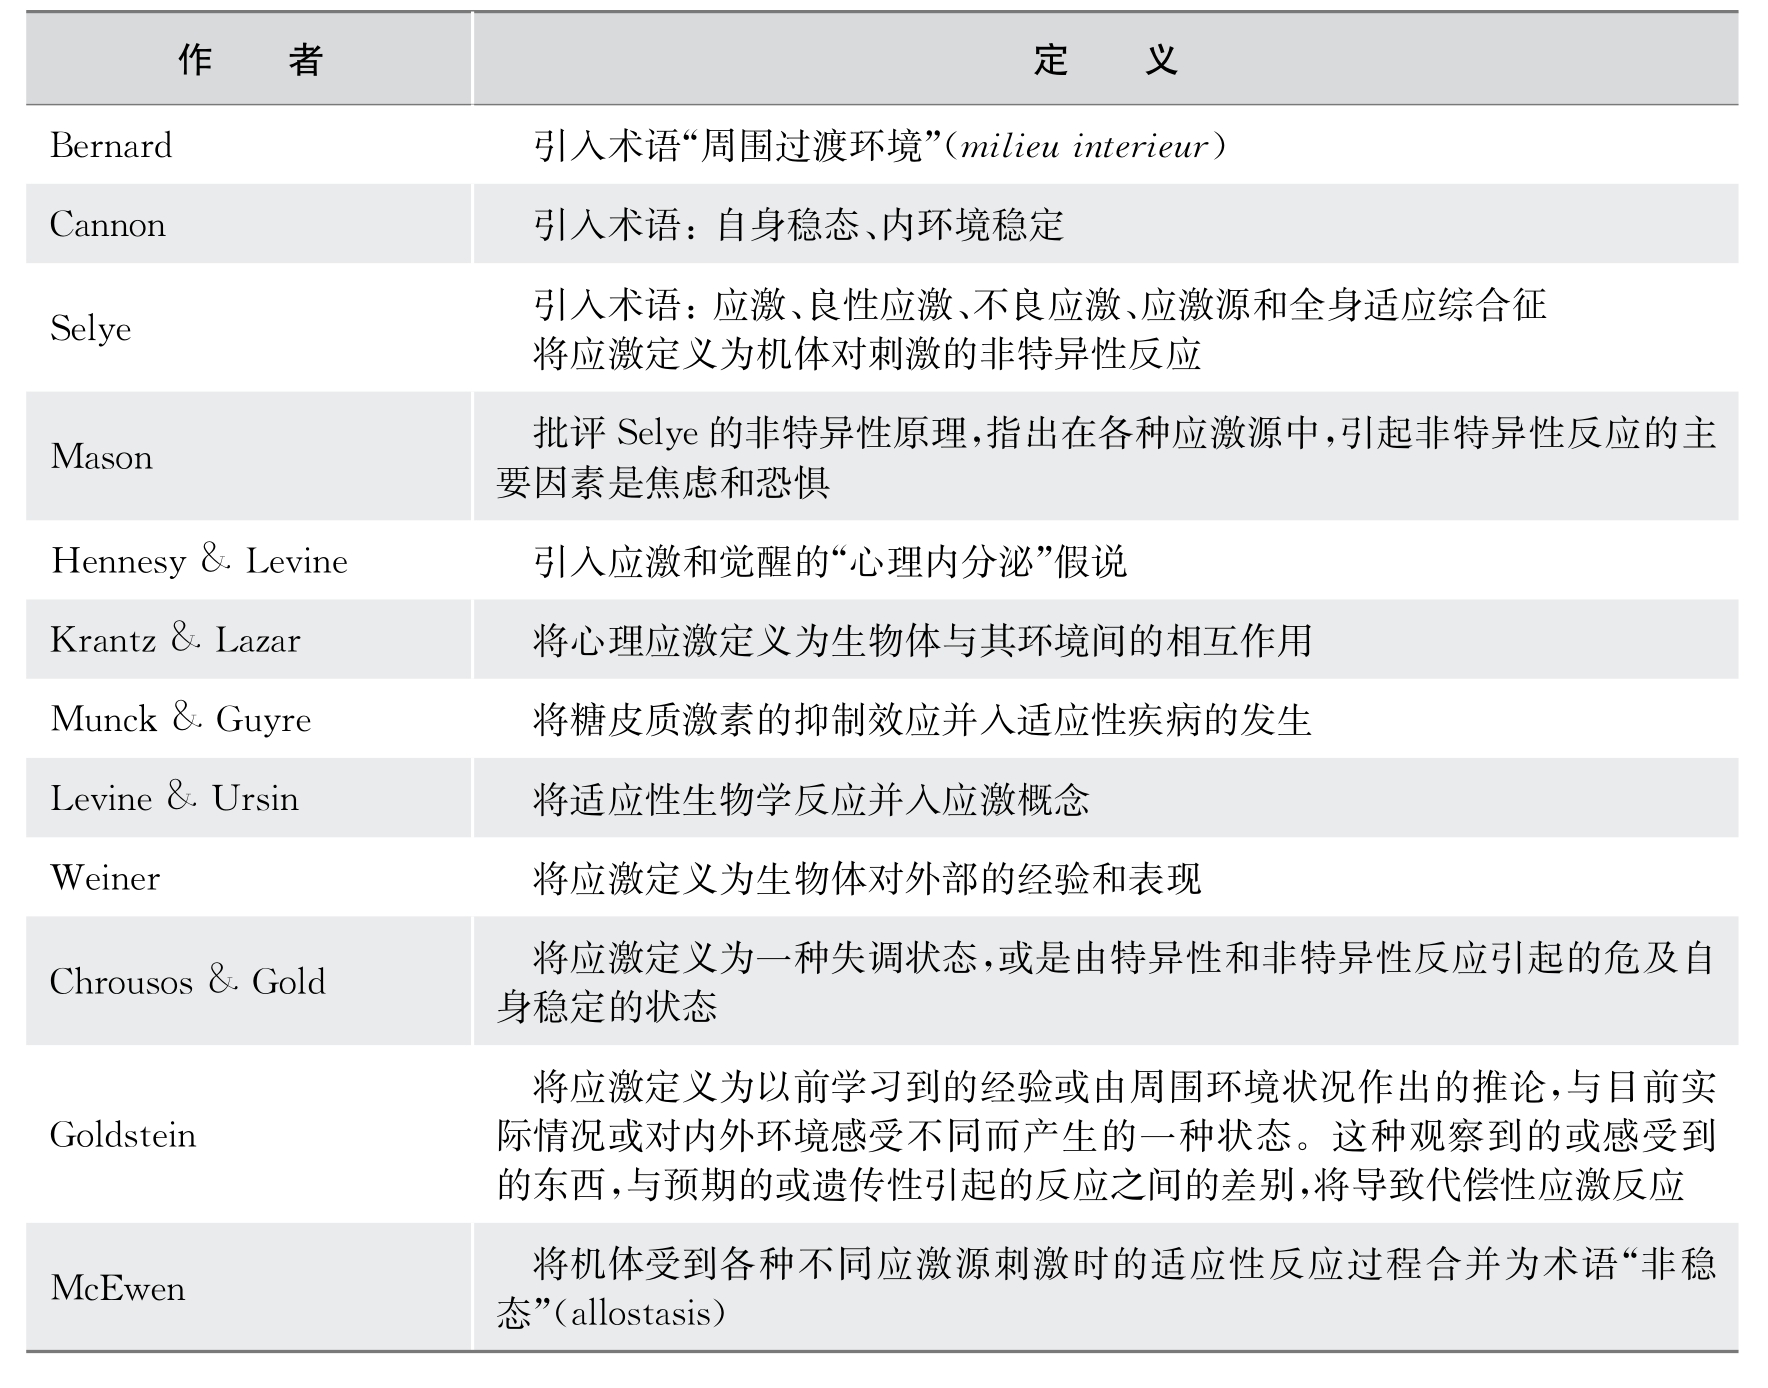Click the 作者 column header

(249, 60)
